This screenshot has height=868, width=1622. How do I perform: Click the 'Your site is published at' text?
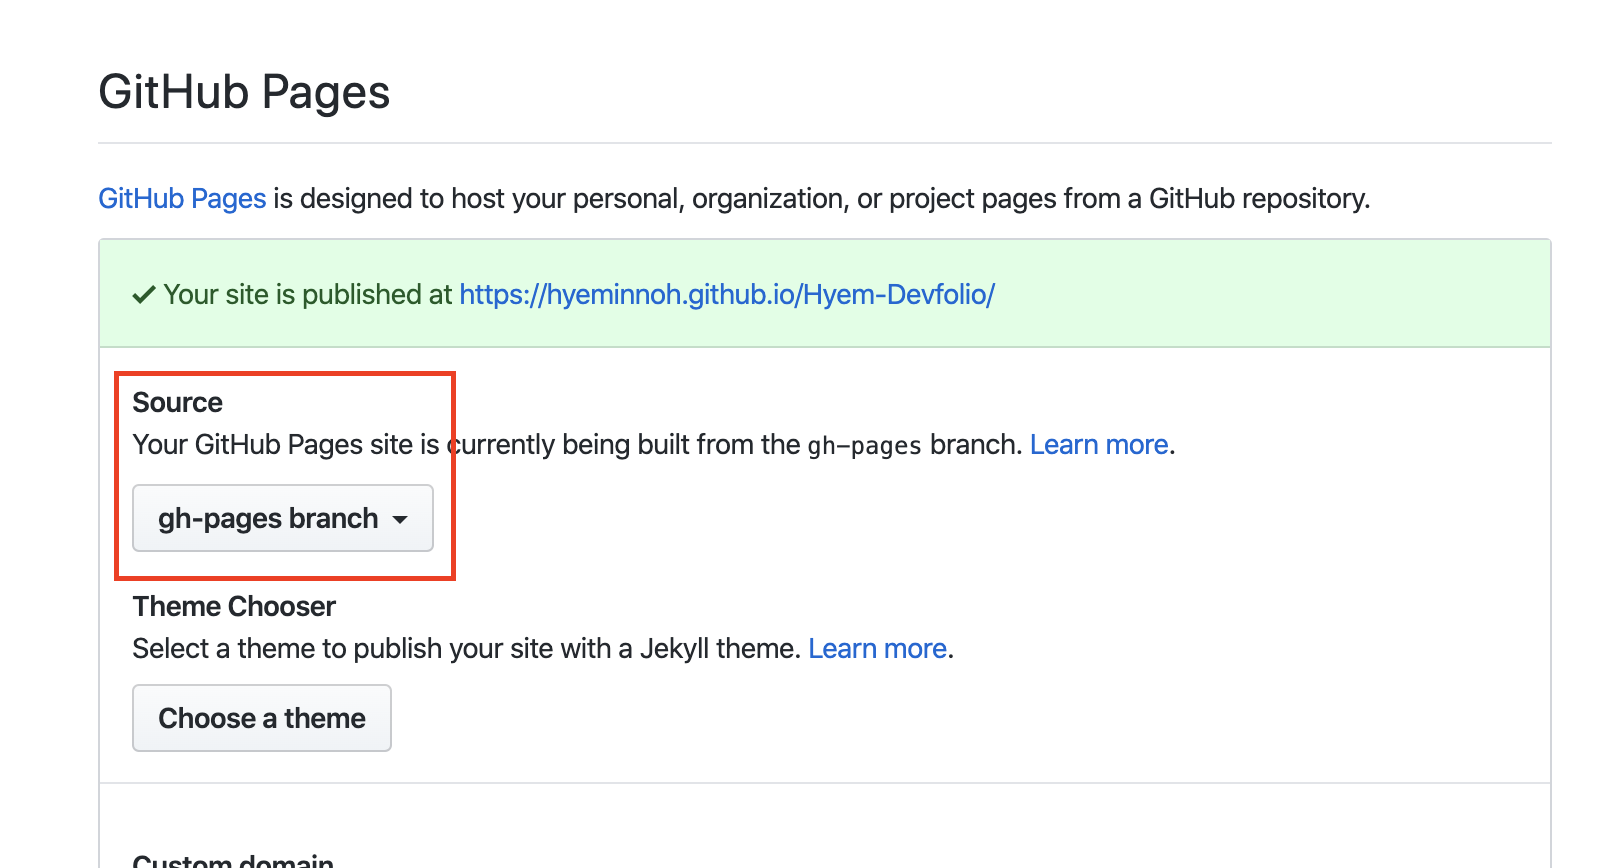(308, 295)
